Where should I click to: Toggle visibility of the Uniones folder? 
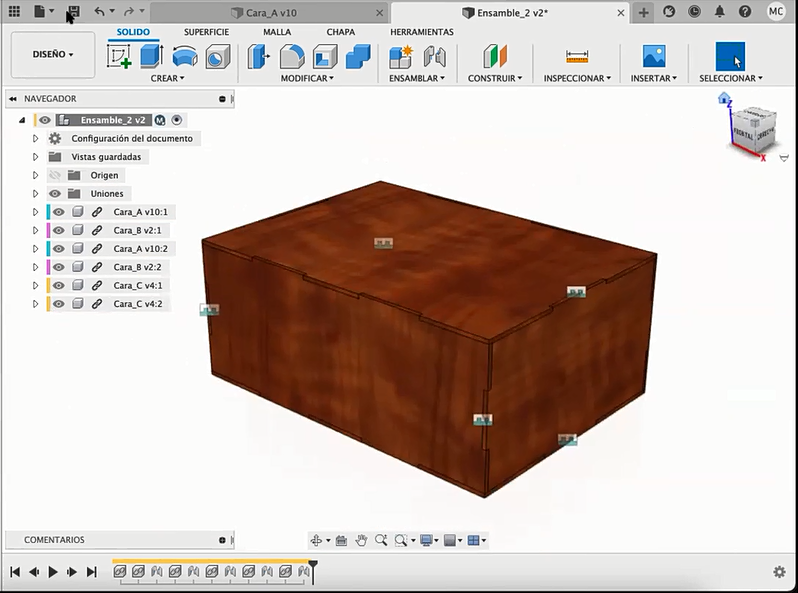pos(55,194)
